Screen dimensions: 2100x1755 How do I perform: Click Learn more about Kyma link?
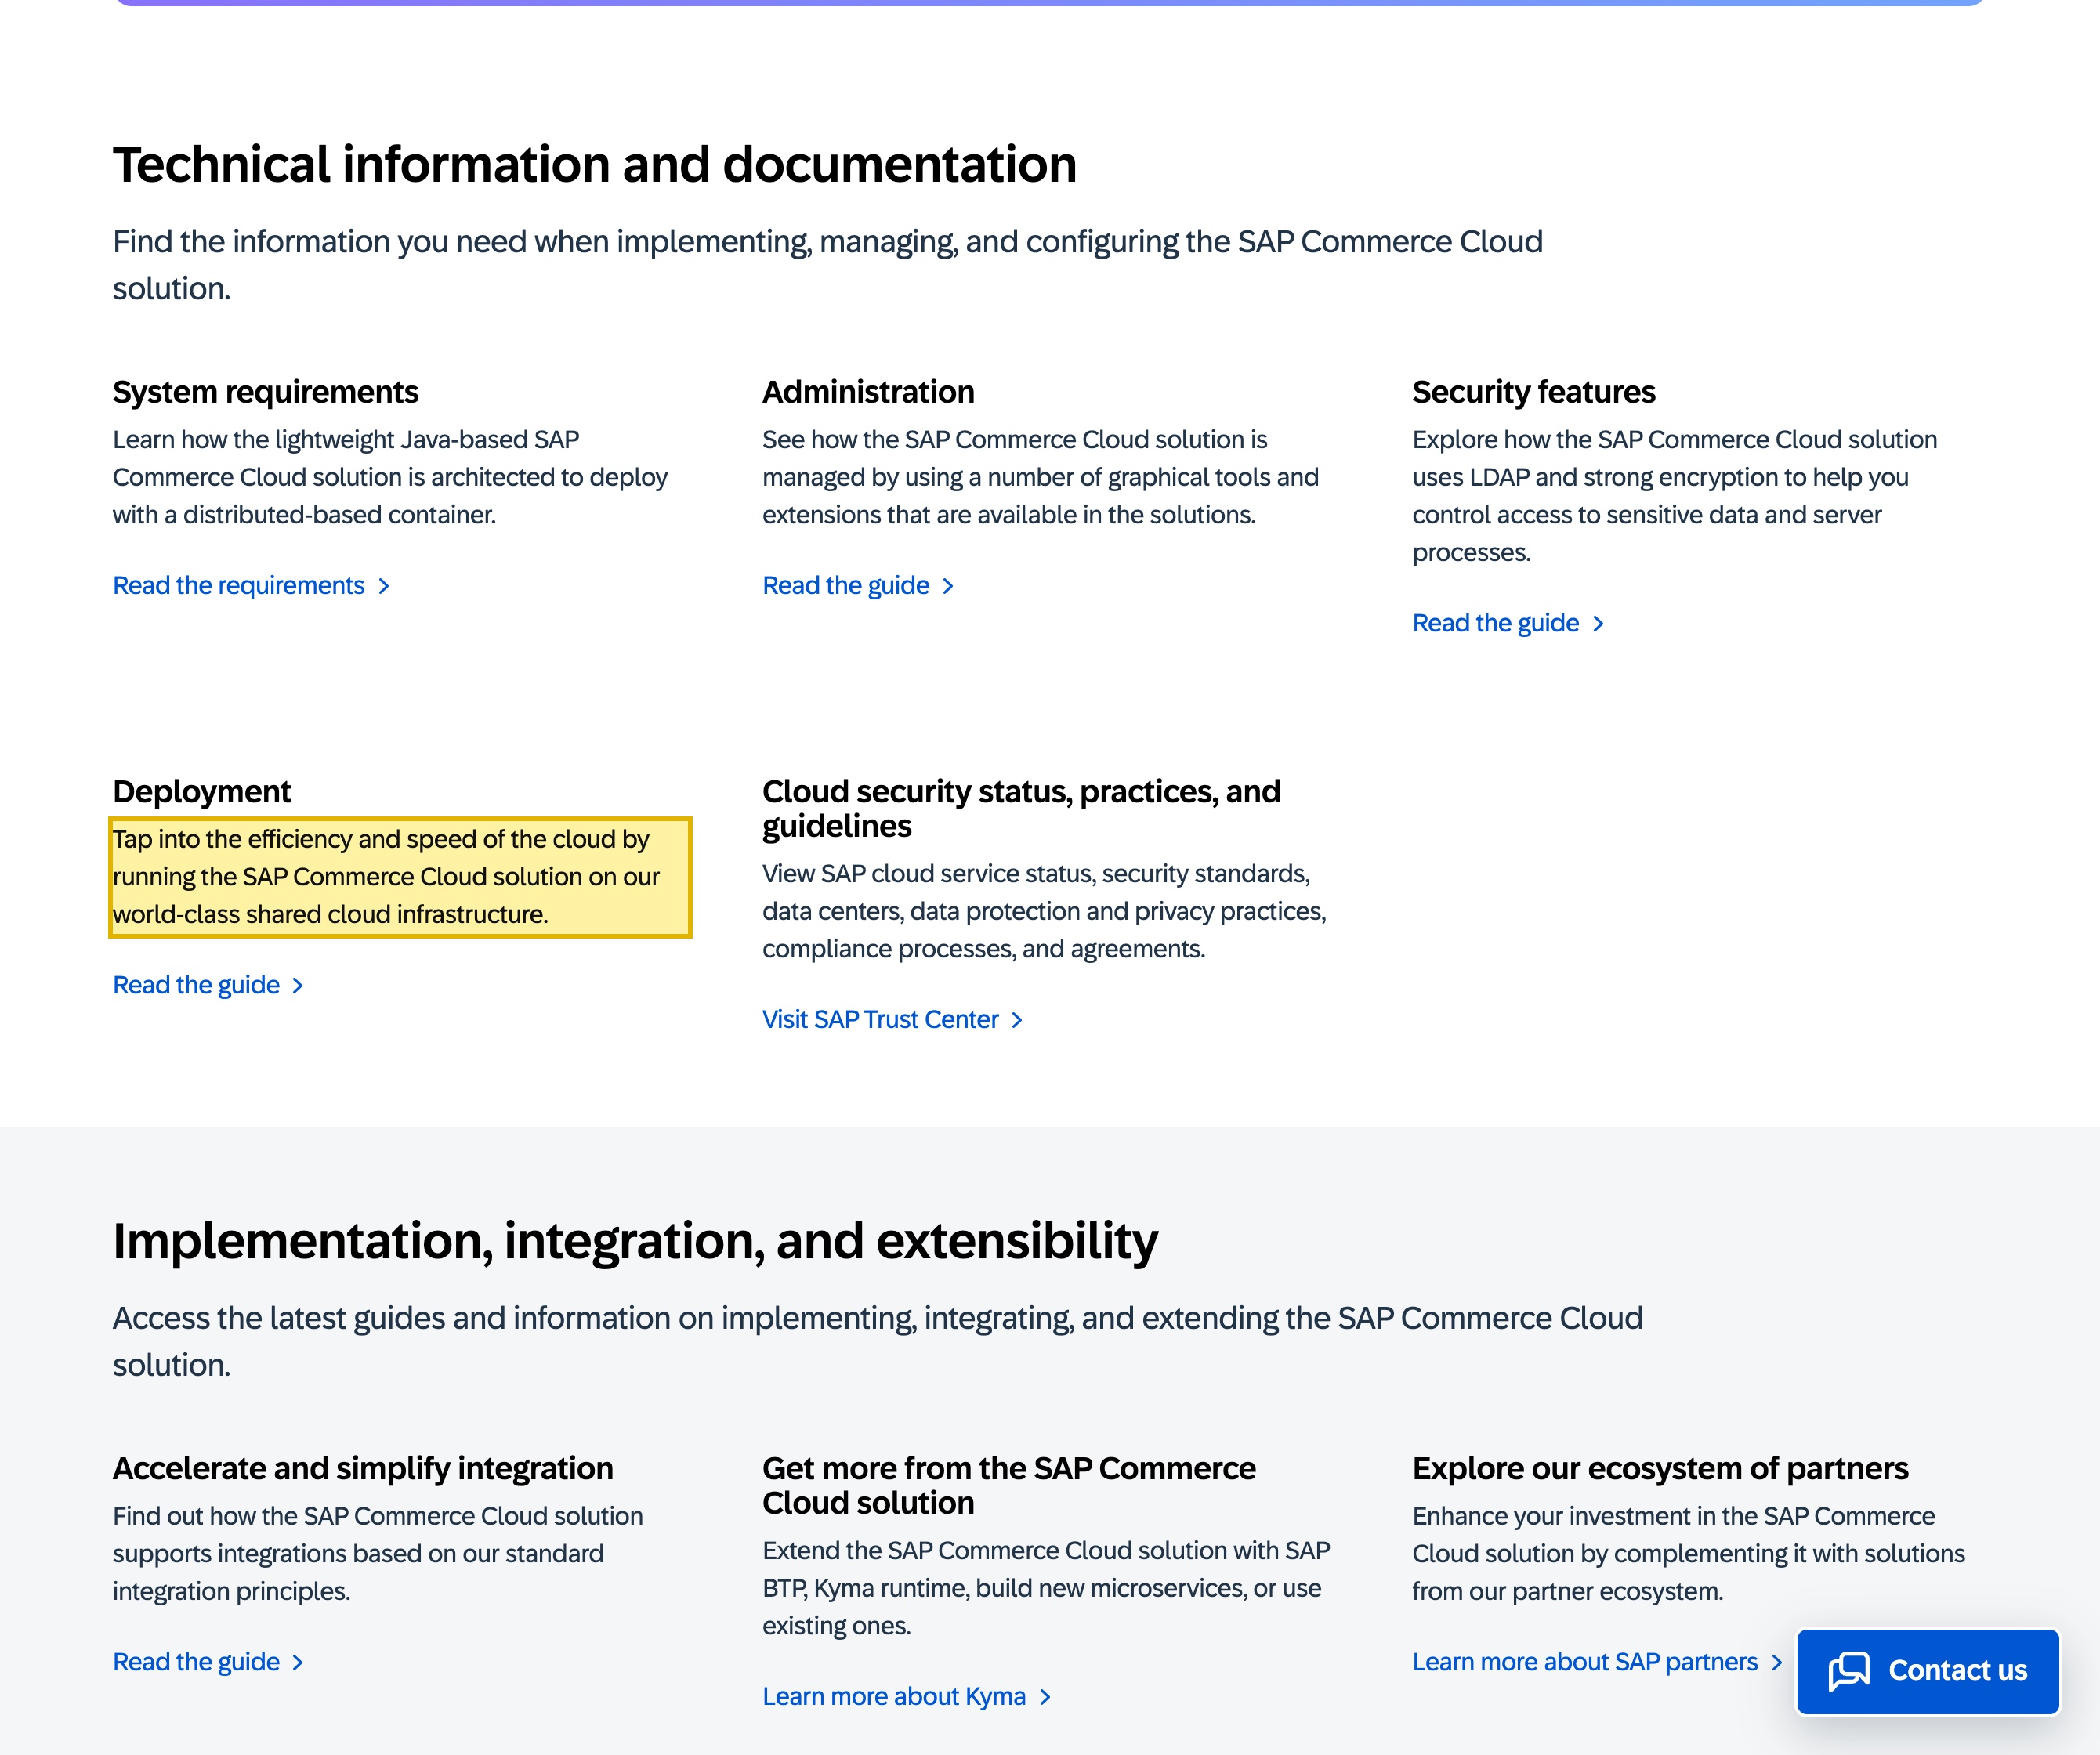click(x=906, y=1696)
